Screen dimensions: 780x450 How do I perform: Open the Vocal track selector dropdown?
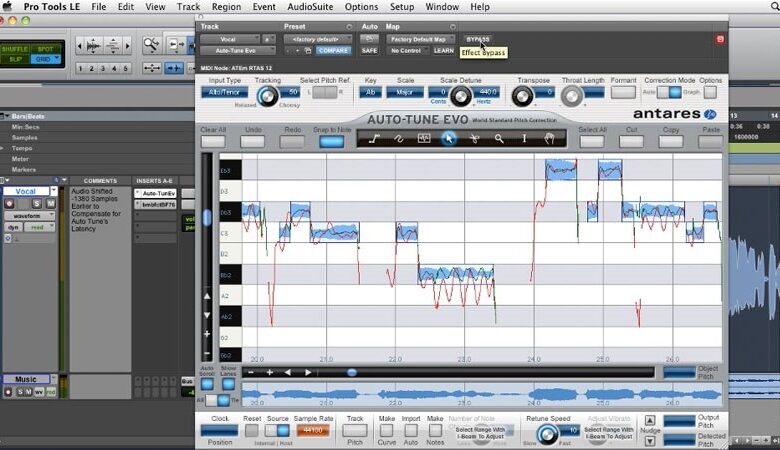(x=230, y=39)
